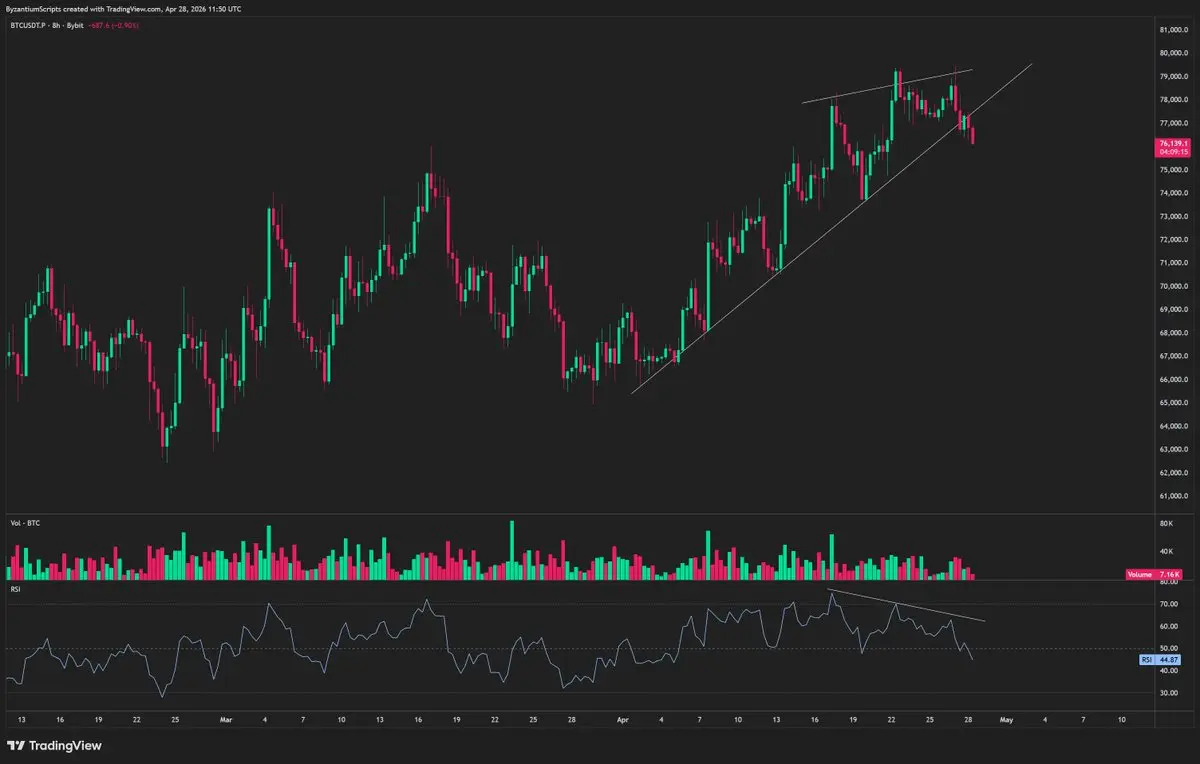Click the 66,000.0 price axis label
Image resolution: width=1200 pixels, height=764 pixels.
click(x=1172, y=380)
